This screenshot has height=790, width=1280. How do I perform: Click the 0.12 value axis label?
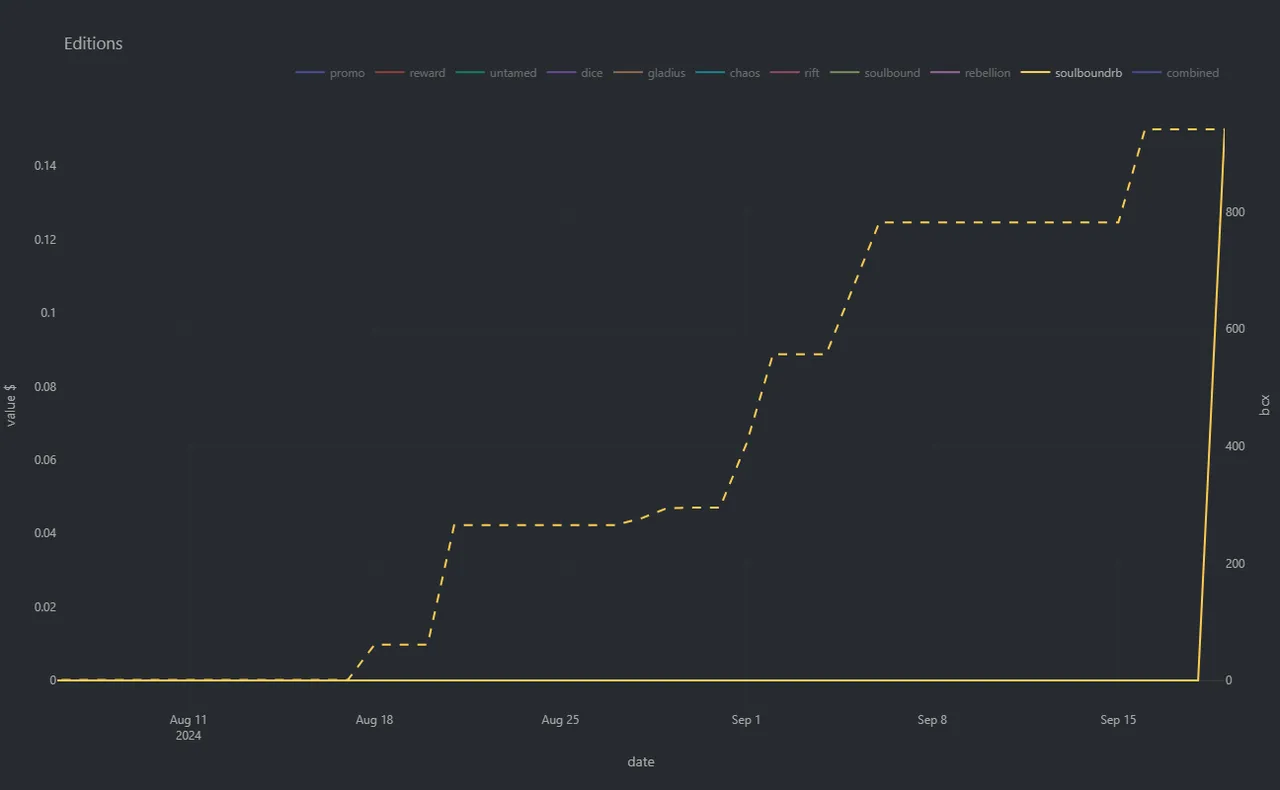(45, 240)
